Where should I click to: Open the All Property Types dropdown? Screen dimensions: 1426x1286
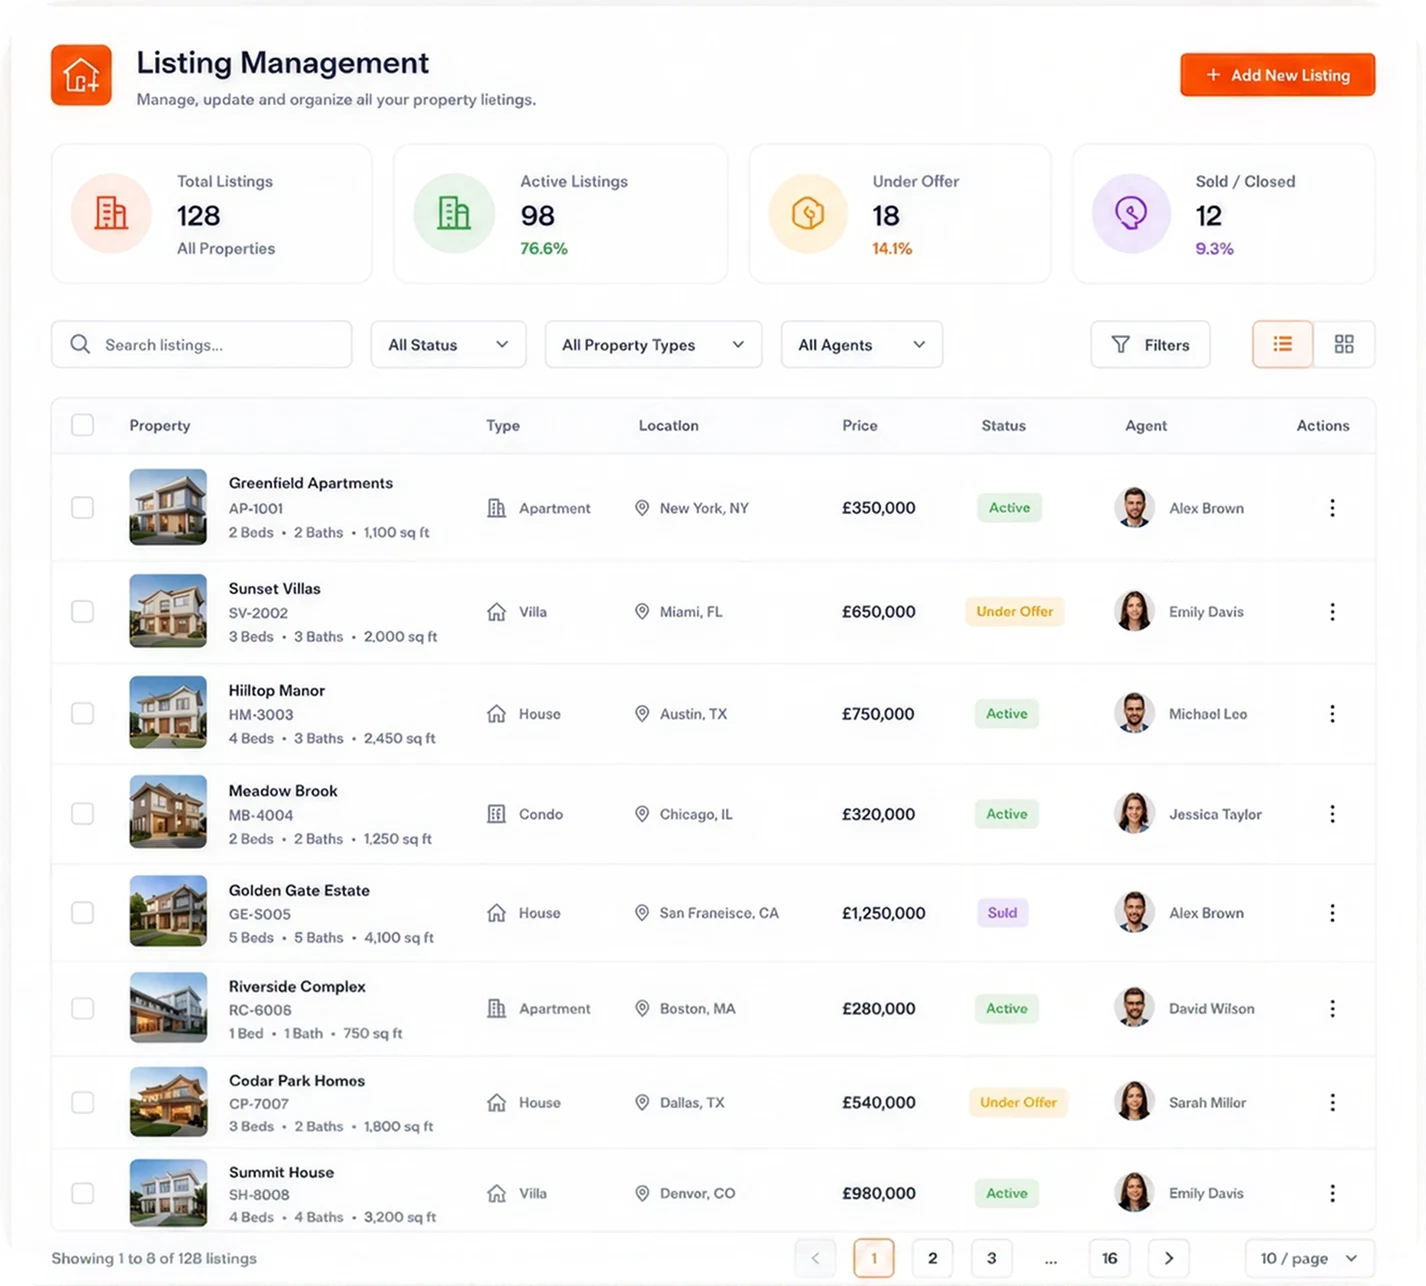[653, 344]
